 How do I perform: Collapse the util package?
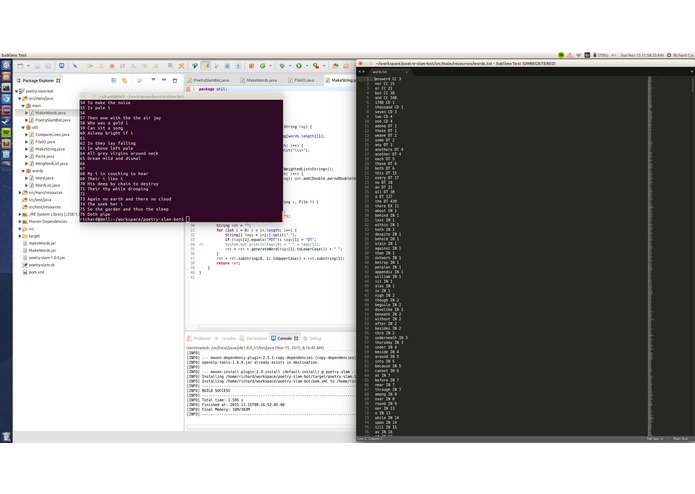click(23, 127)
